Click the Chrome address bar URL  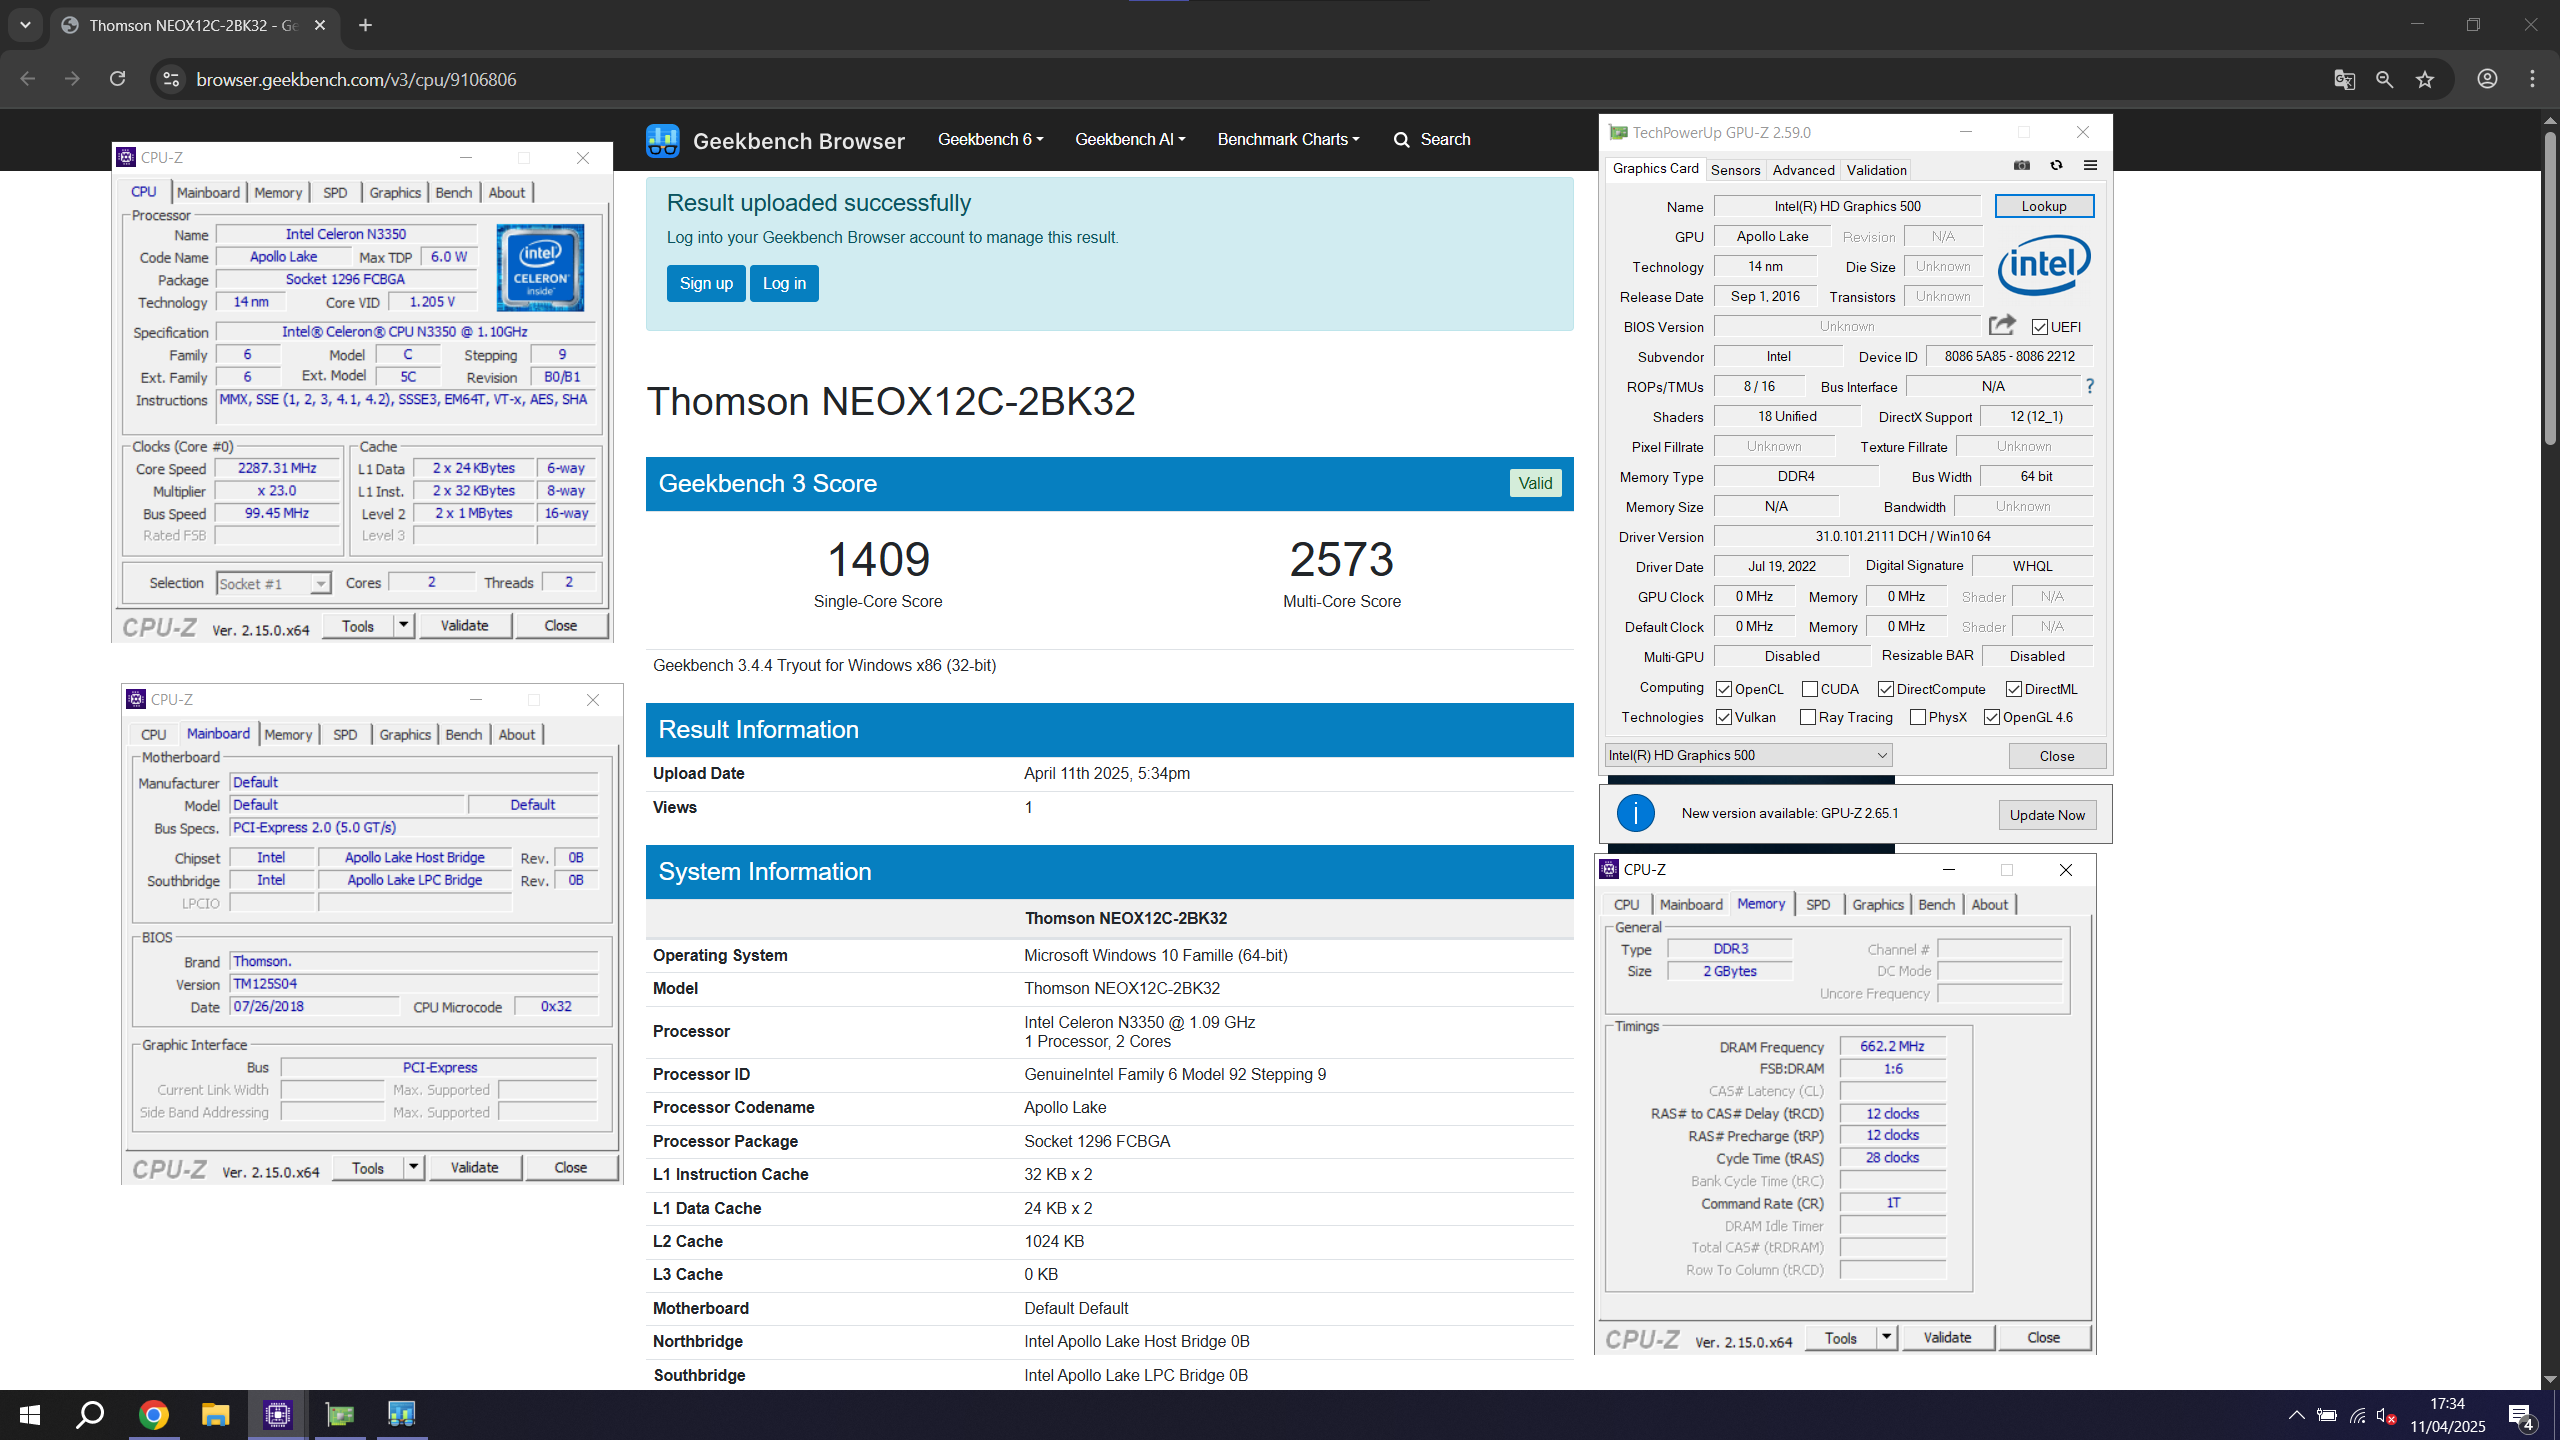tap(356, 79)
